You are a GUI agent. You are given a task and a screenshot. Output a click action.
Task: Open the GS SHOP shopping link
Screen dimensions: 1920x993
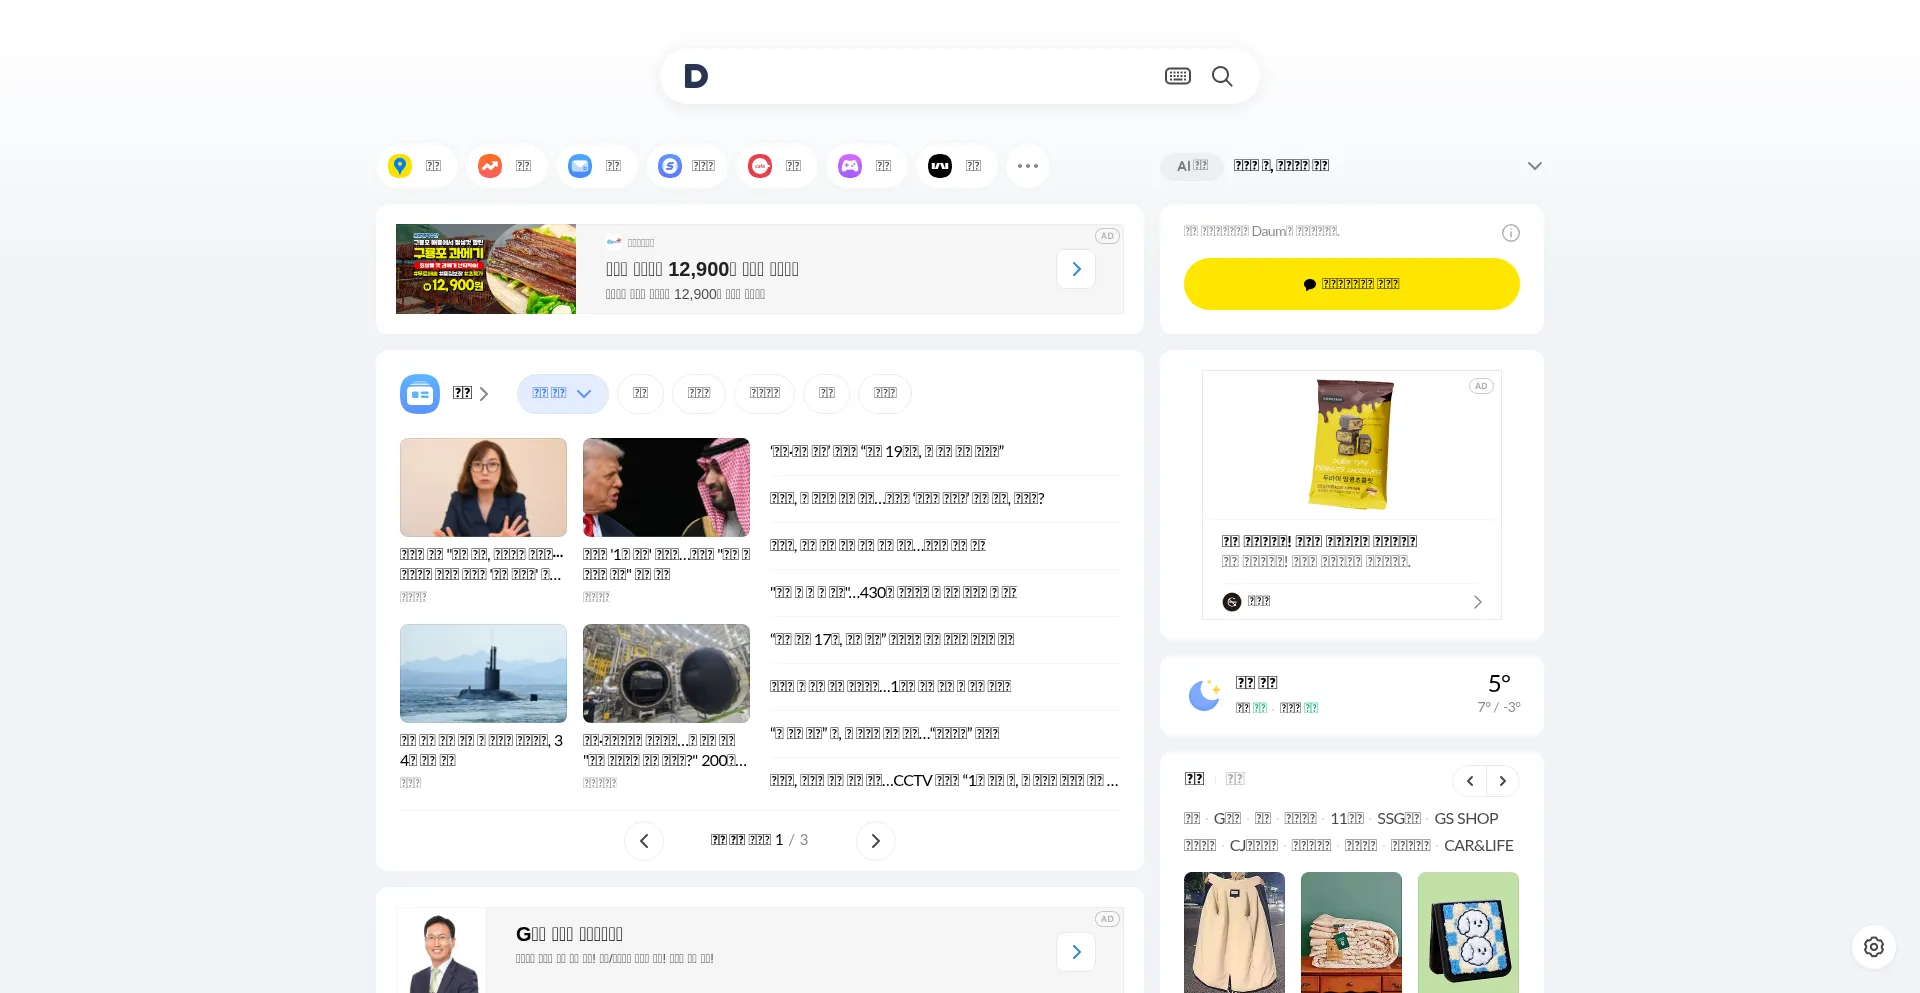coord(1466,819)
